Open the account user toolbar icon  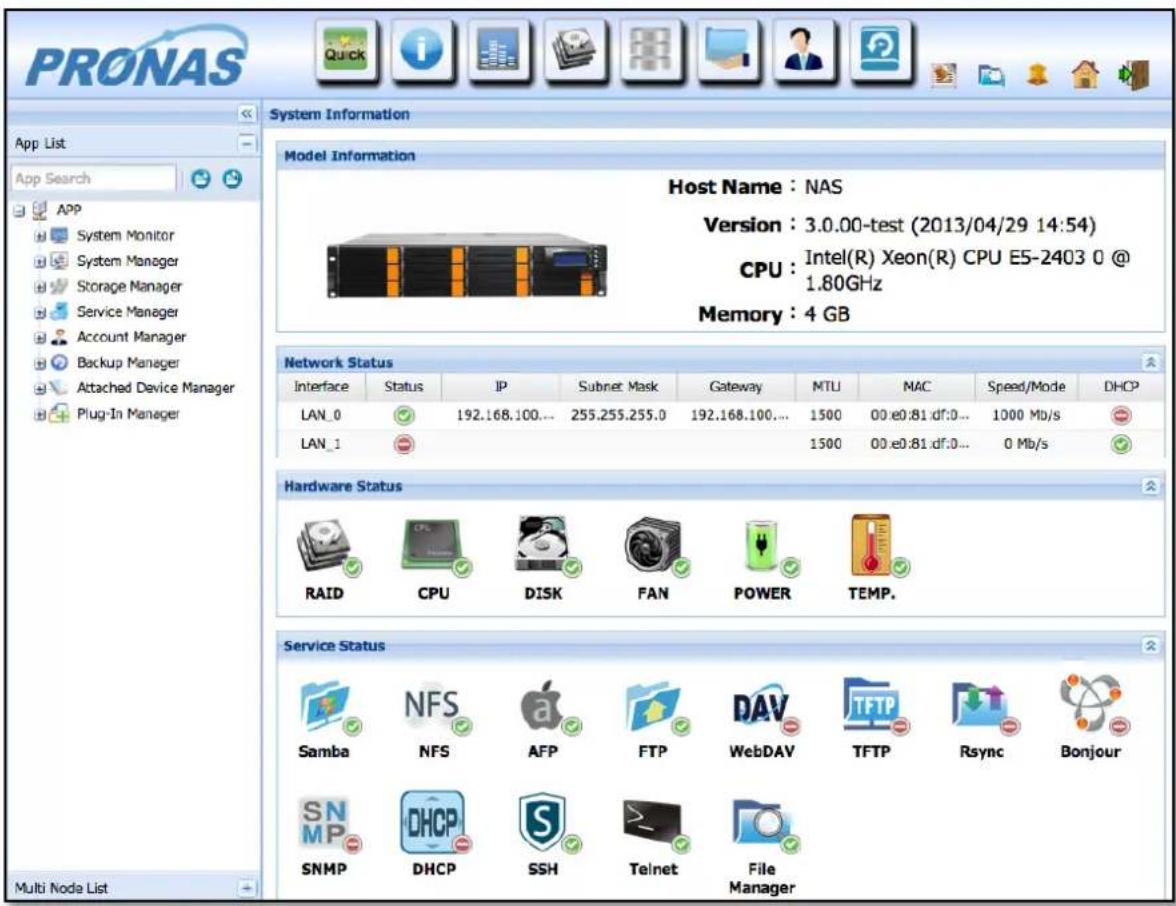(x=804, y=50)
